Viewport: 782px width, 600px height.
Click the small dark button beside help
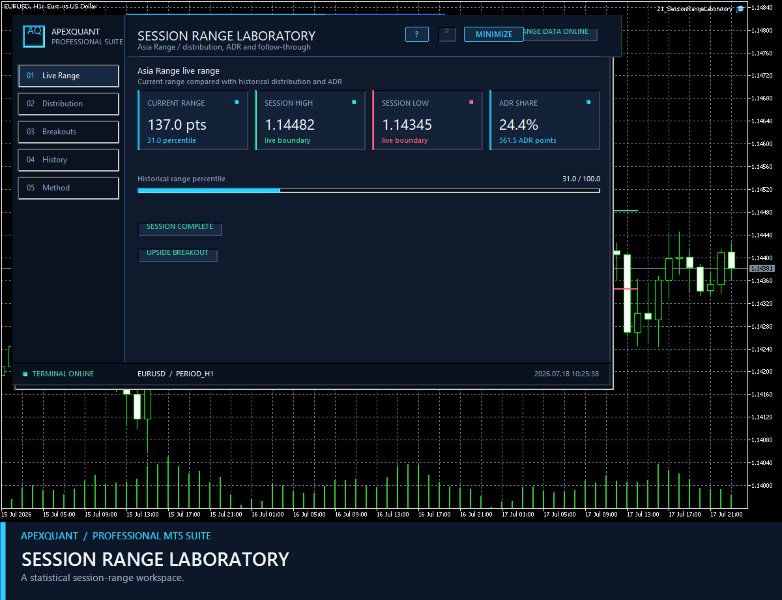[447, 34]
